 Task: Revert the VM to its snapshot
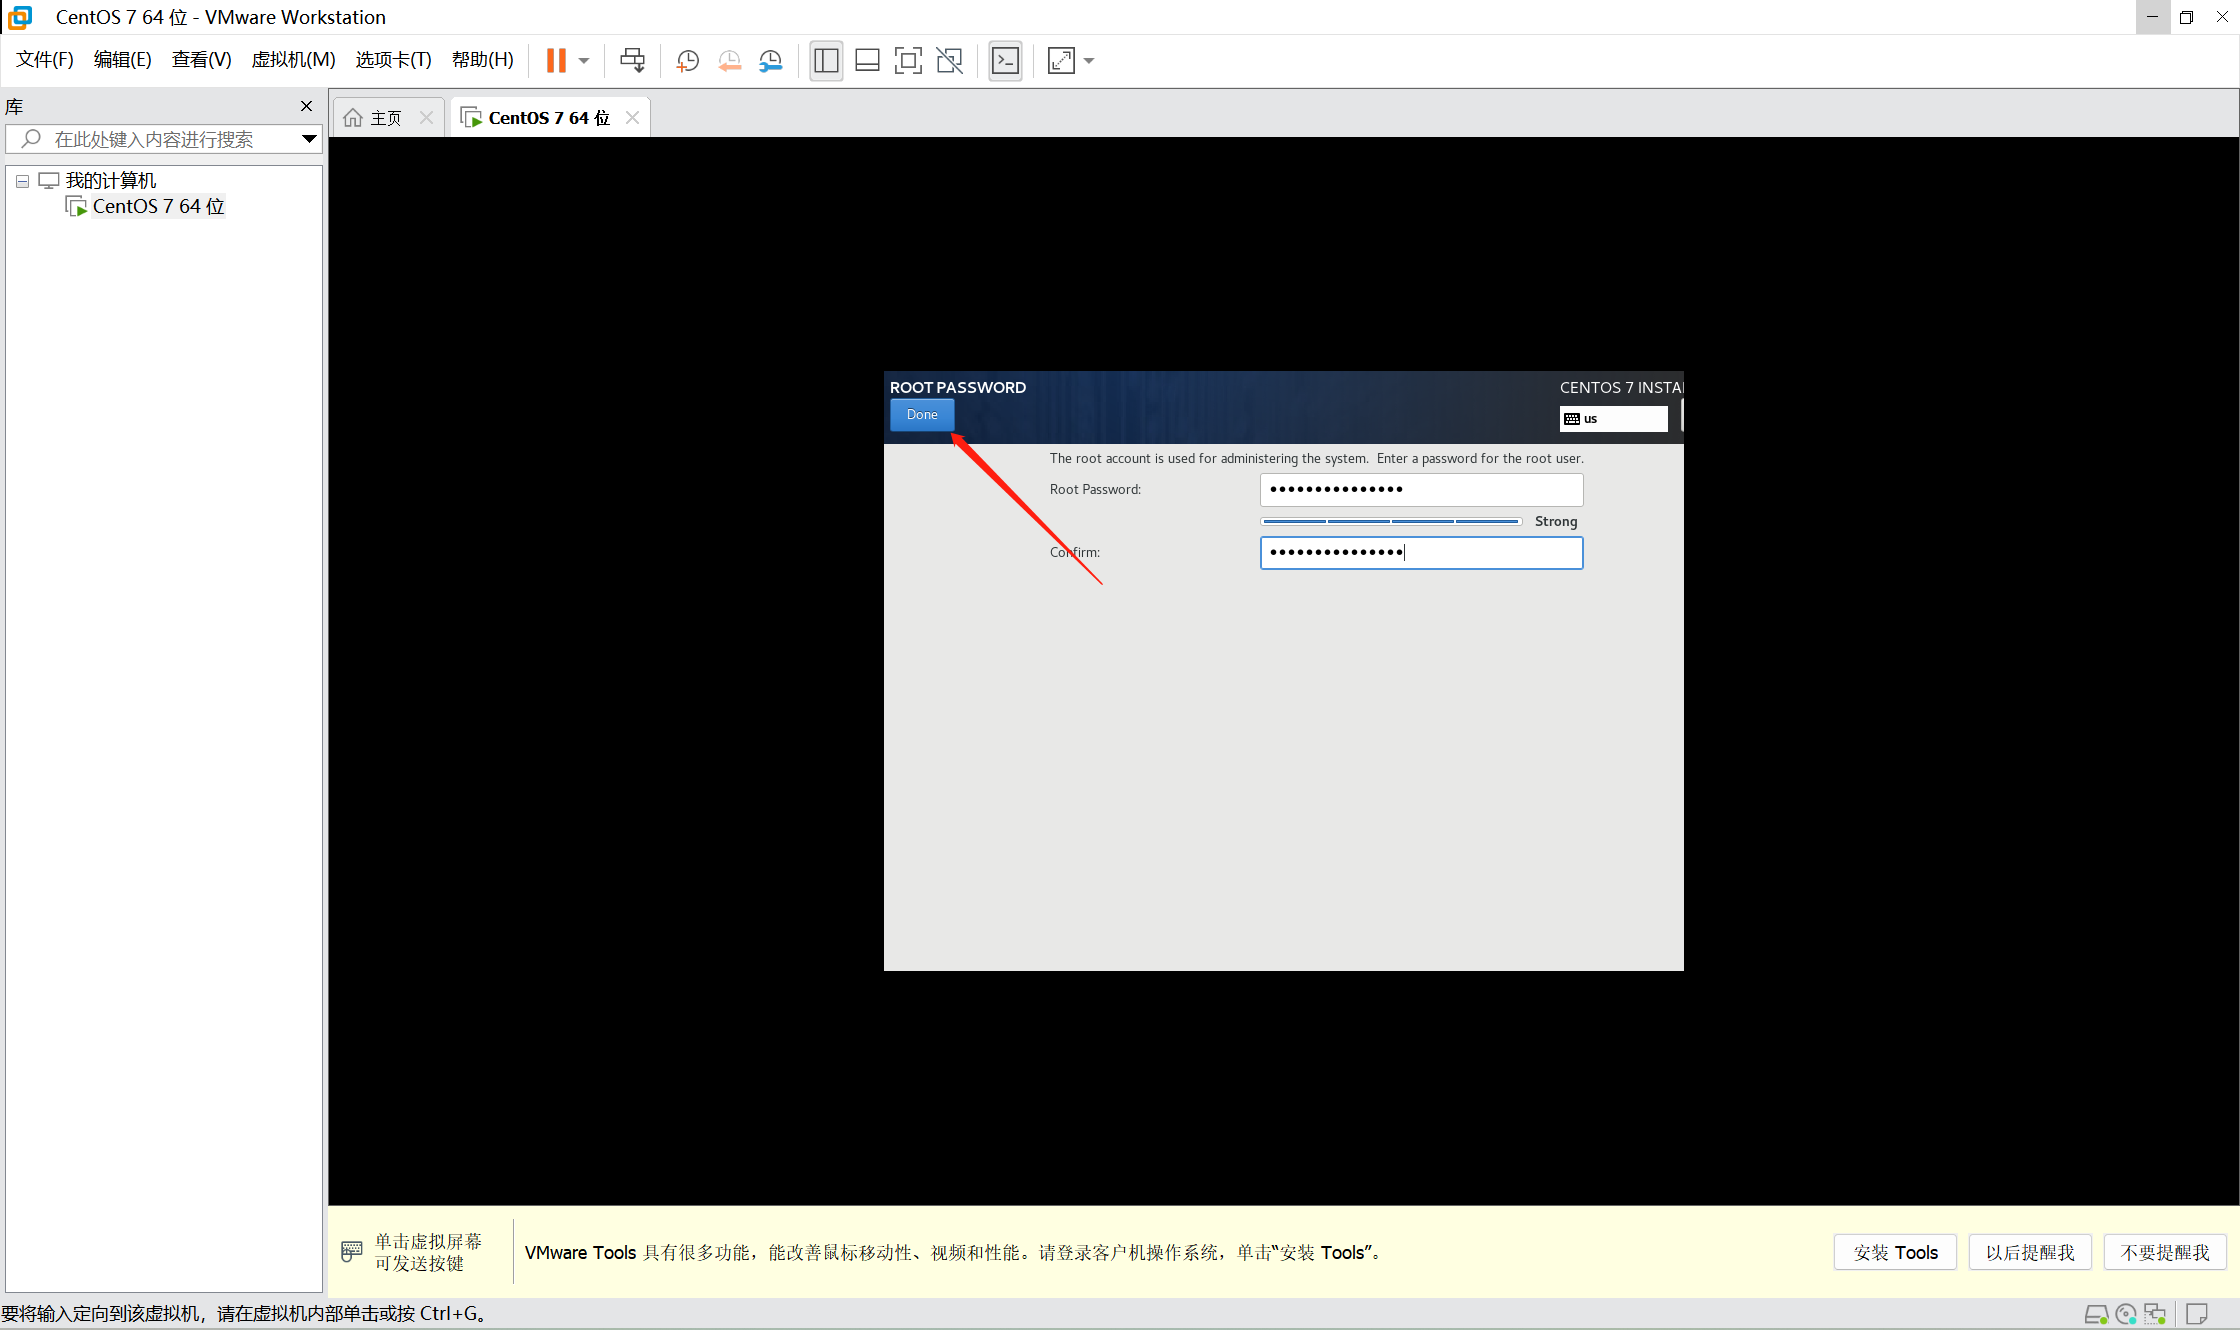[729, 60]
